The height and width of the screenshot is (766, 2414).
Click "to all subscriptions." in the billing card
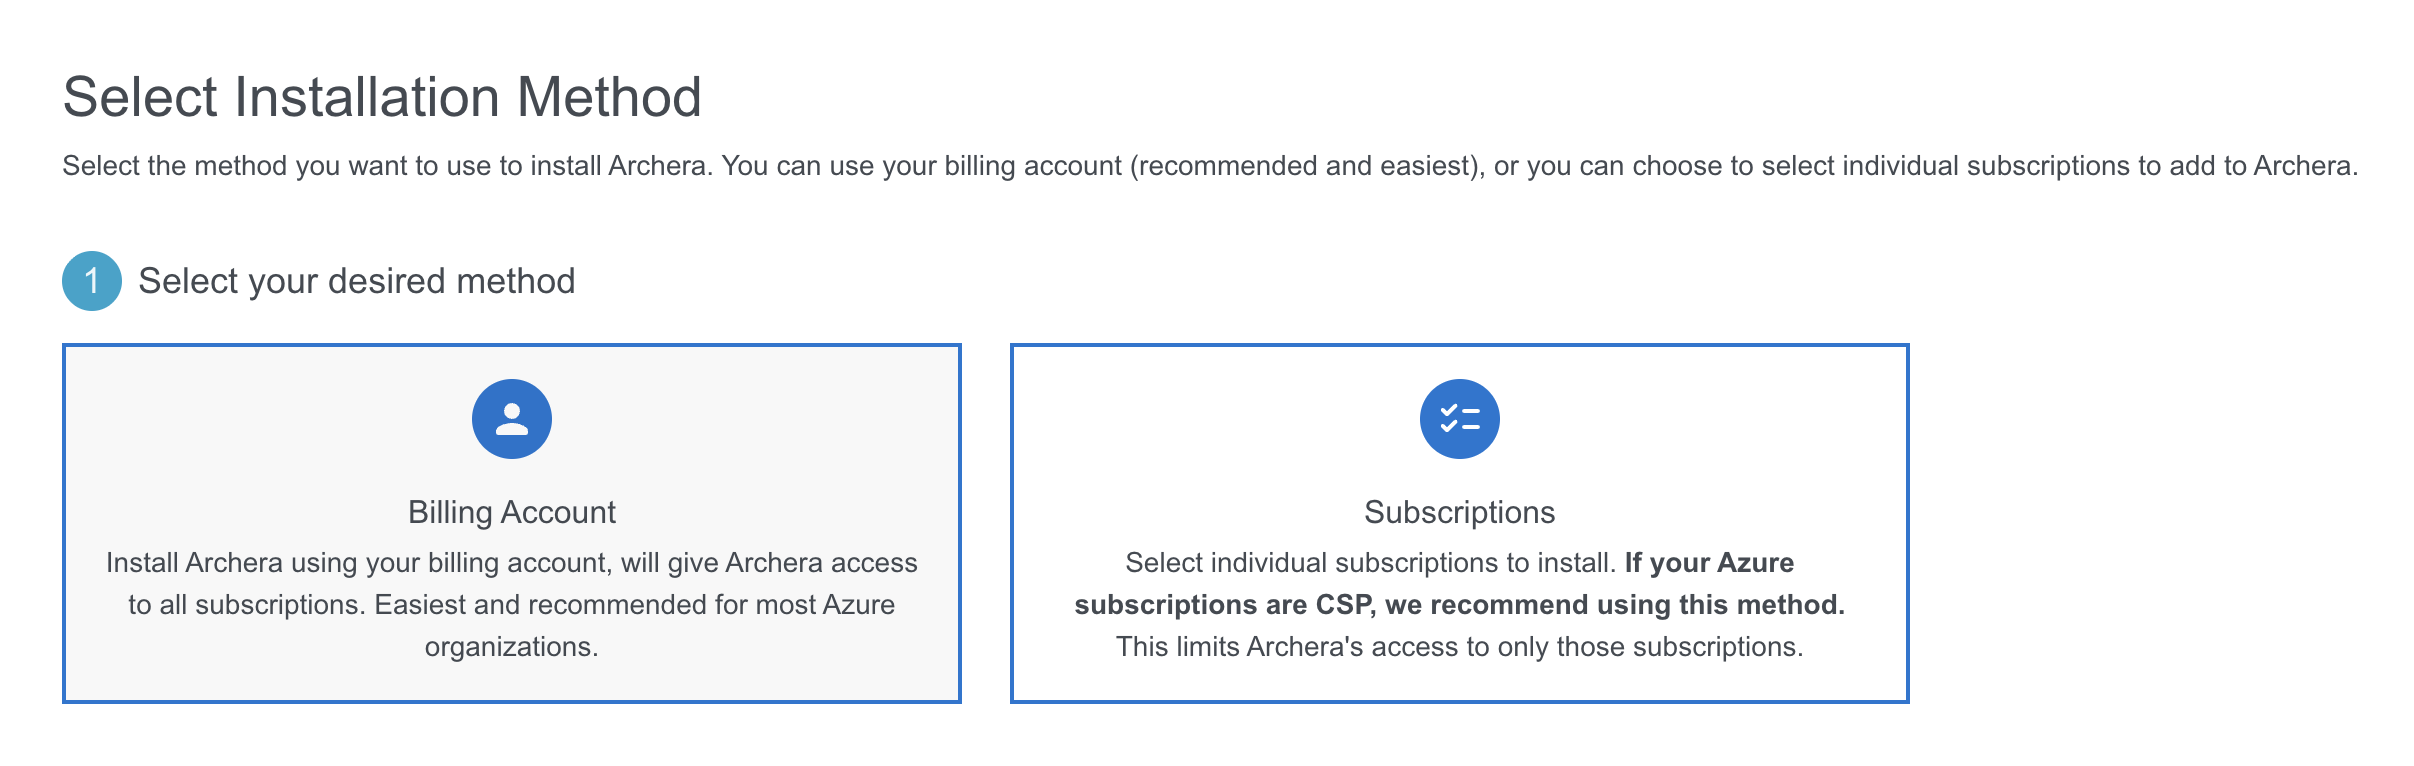(x=247, y=605)
